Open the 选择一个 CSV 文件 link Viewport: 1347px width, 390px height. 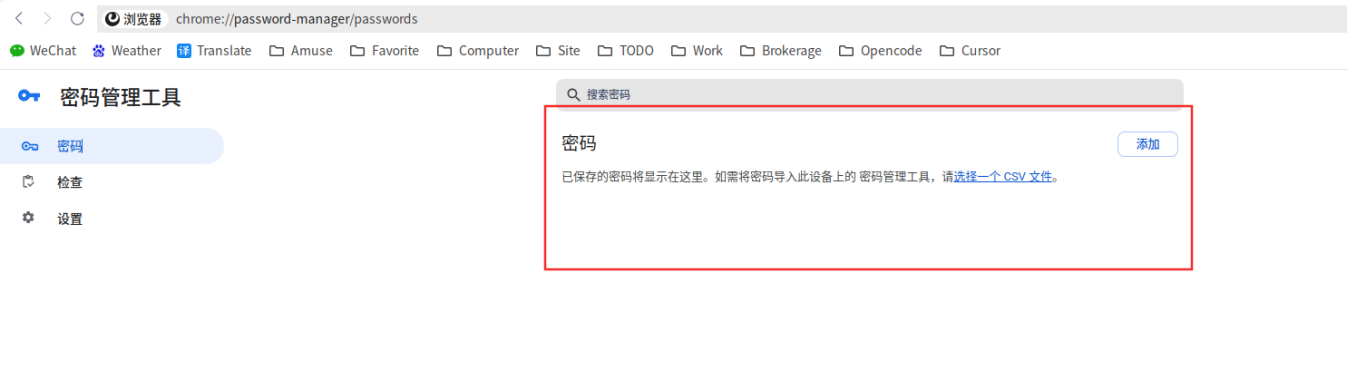pos(1003,177)
